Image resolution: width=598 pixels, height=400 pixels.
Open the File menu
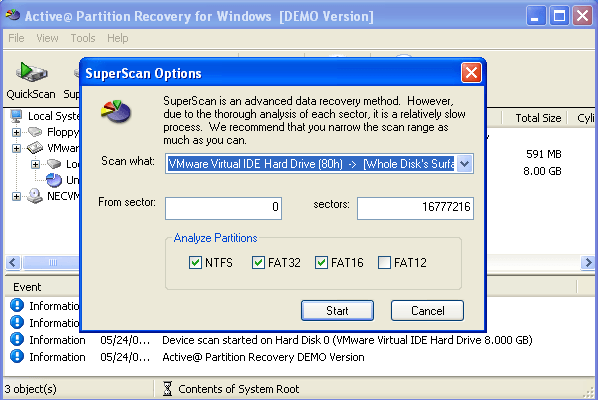[x=16, y=38]
